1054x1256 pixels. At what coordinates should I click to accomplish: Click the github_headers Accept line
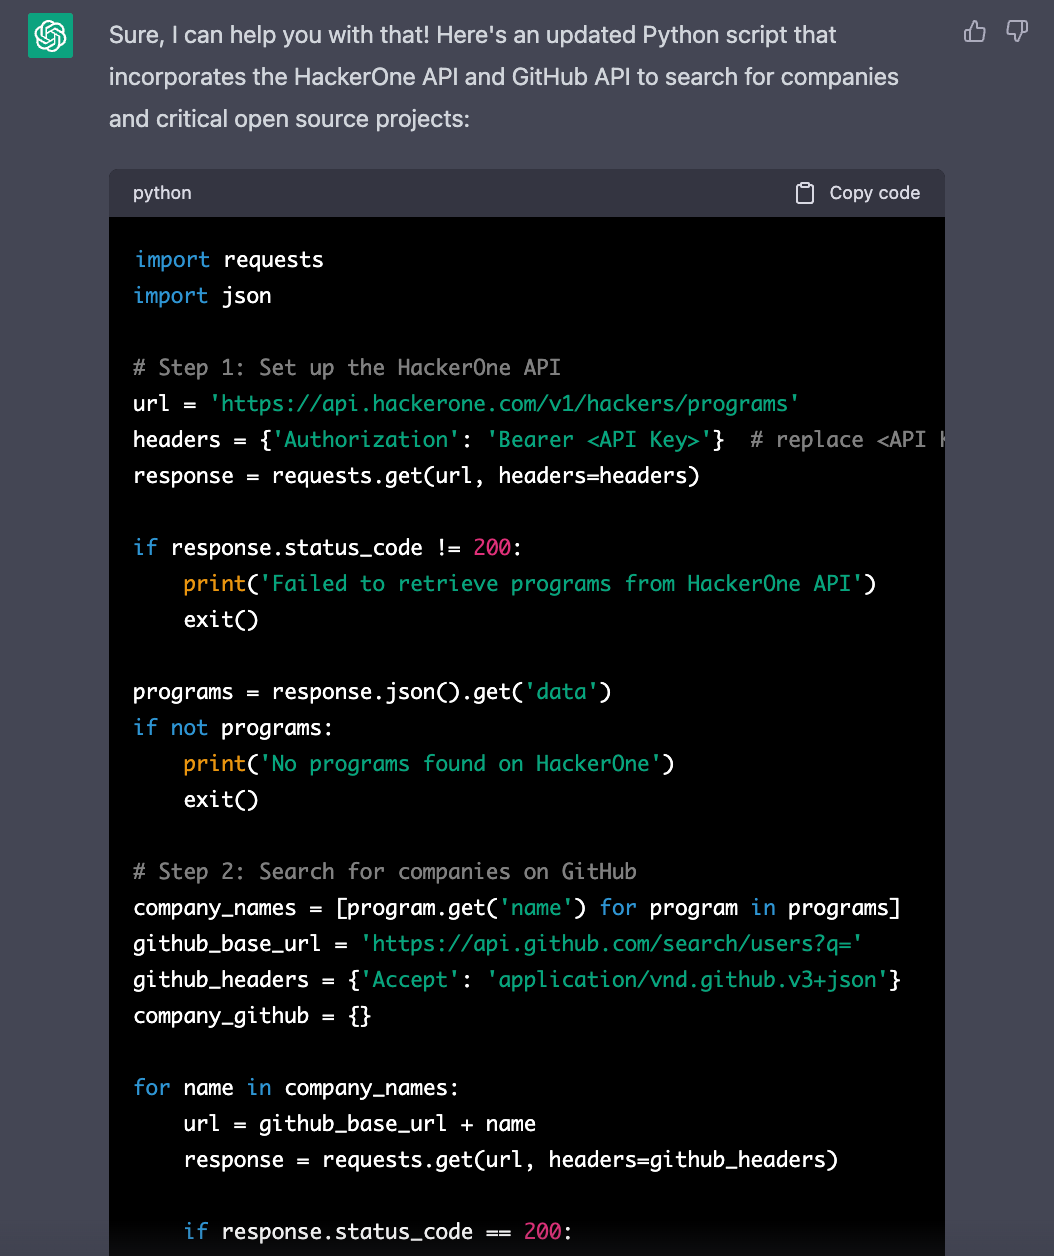517,980
